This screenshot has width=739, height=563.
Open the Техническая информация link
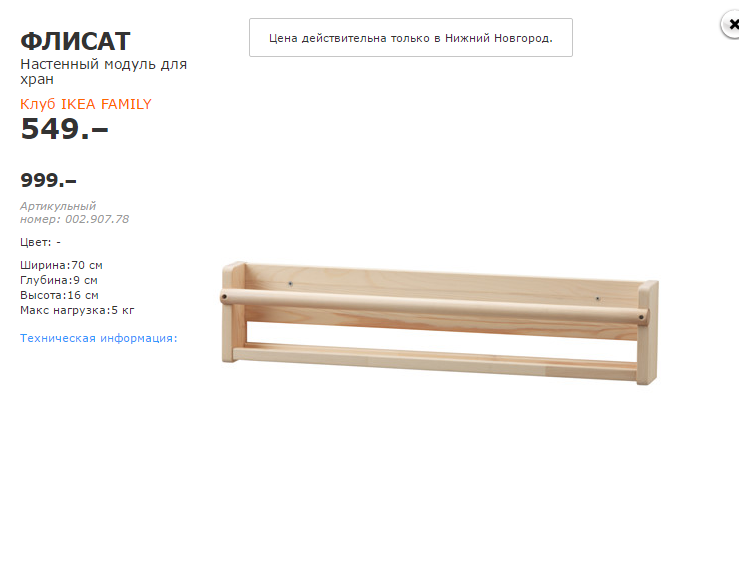tap(98, 338)
